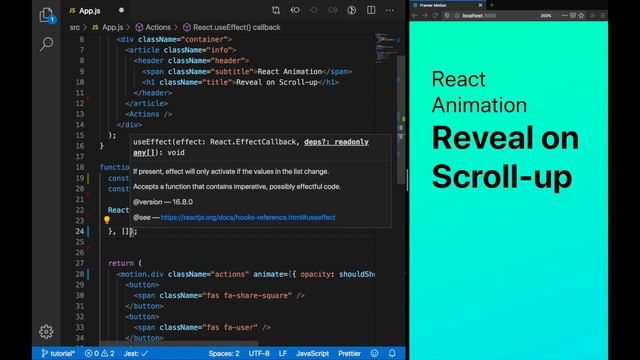
Task: Open the browser page actions ellipsis
Action: coord(564,16)
